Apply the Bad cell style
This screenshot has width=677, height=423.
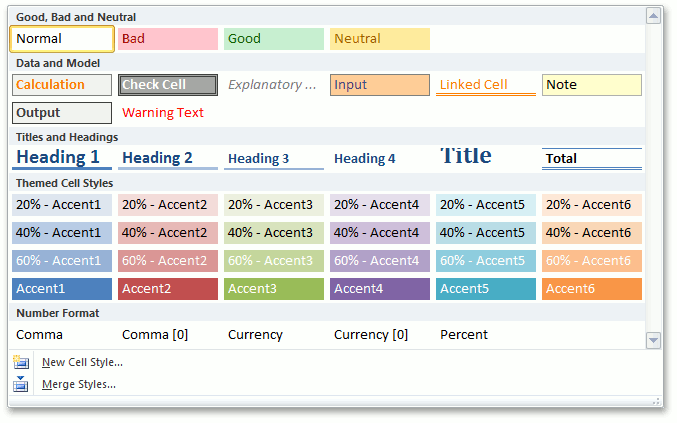point(168,39)
